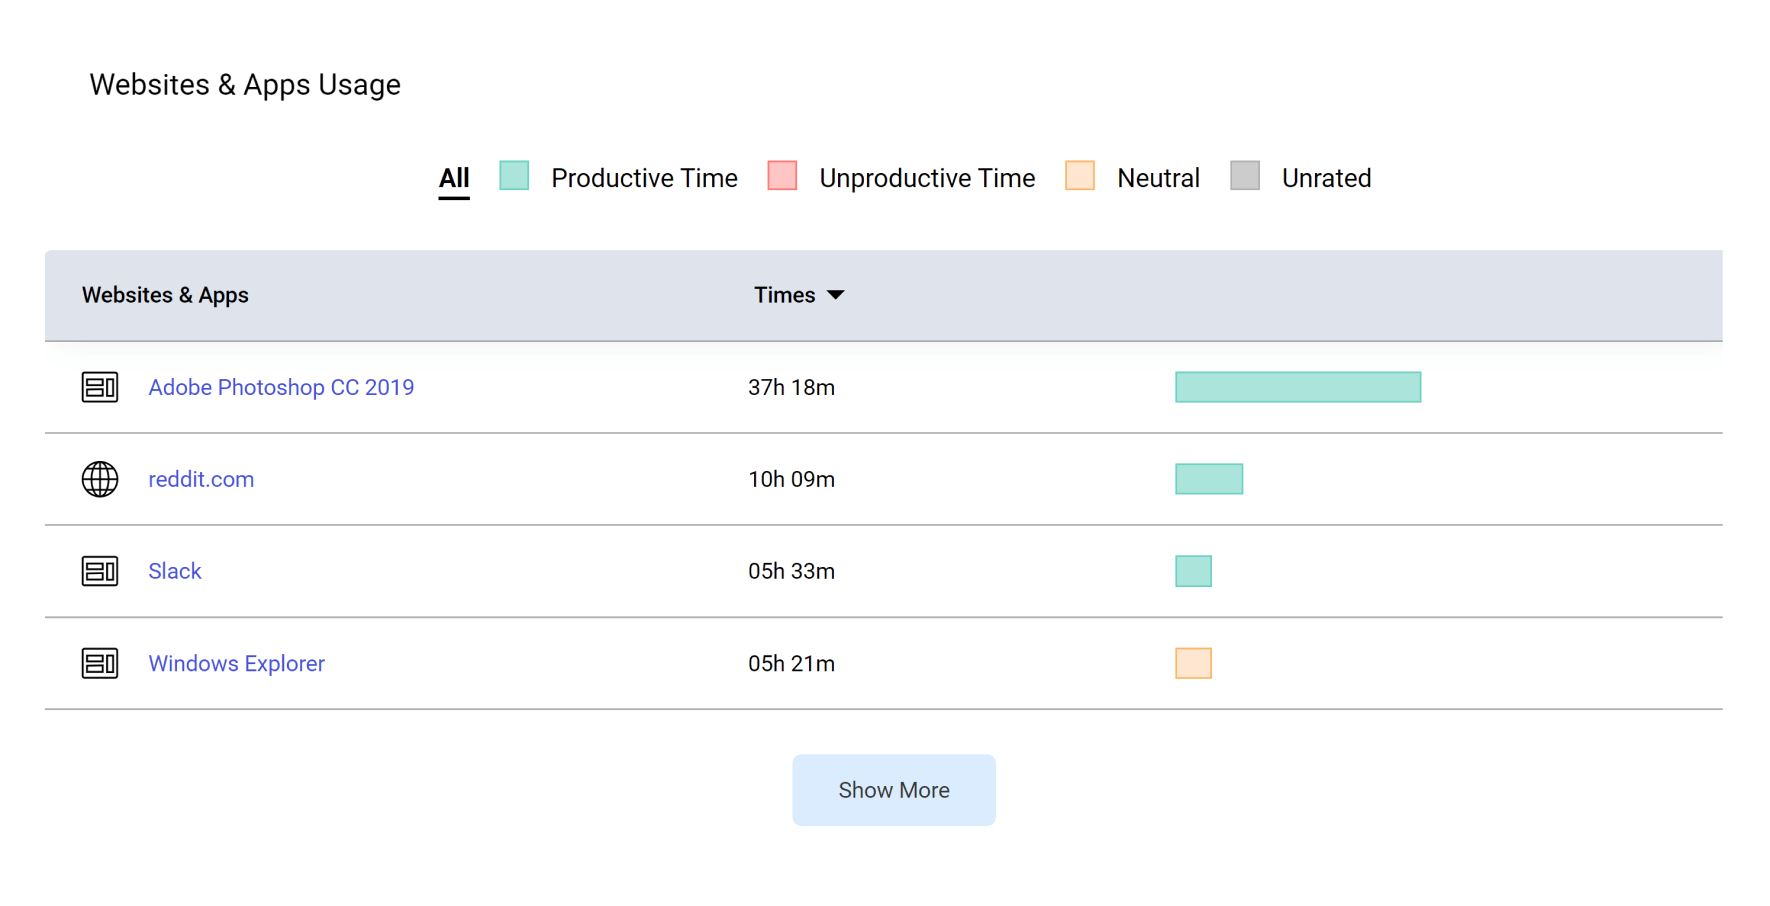Click the green Productive Time legend square
Image resolution: width=1770 pixels, height=906 pixels.
point(514,176)
